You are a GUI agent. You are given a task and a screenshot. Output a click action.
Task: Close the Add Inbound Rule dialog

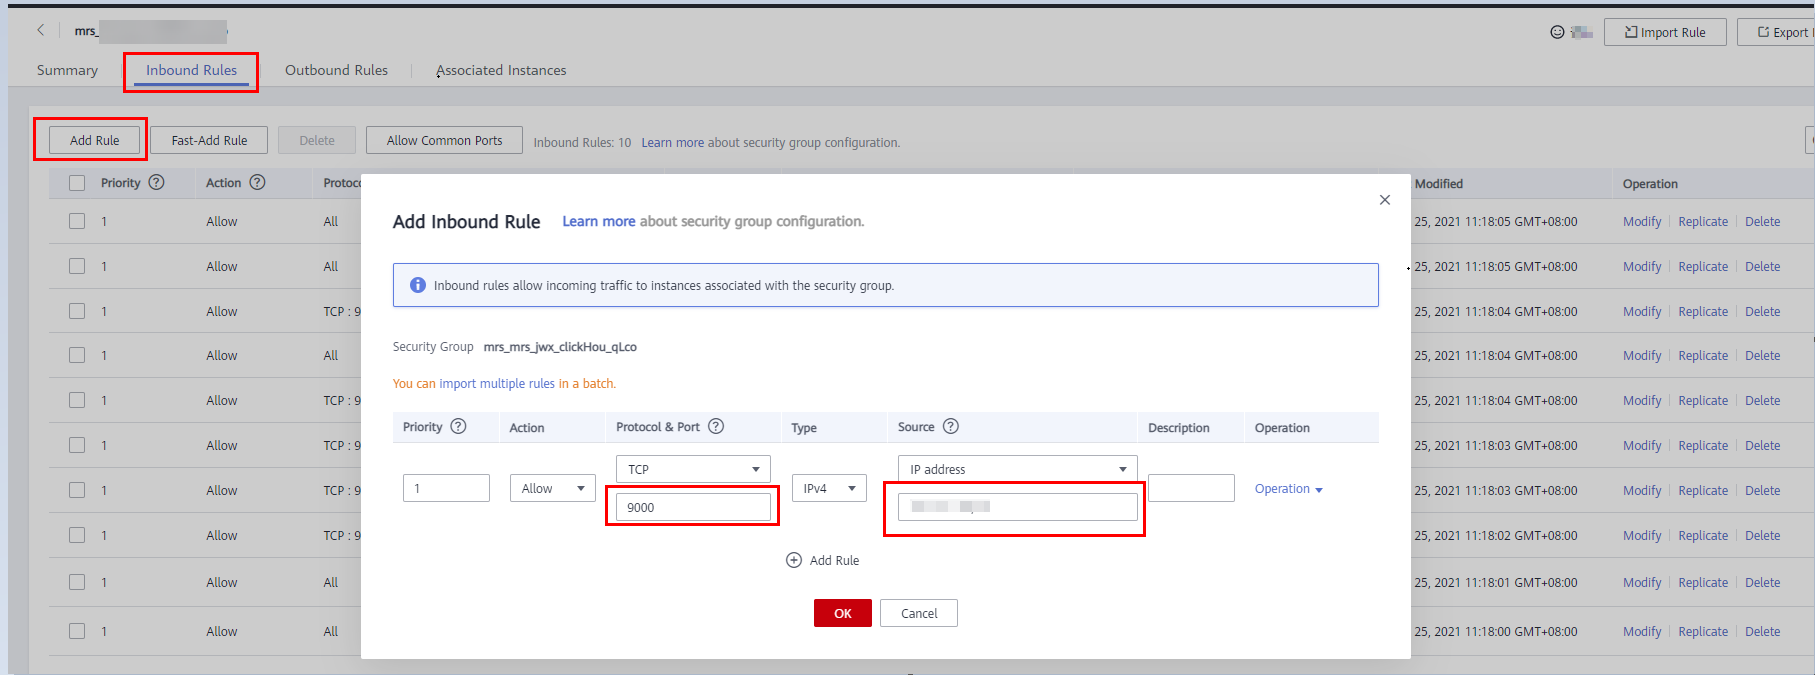pos(1385,200)
